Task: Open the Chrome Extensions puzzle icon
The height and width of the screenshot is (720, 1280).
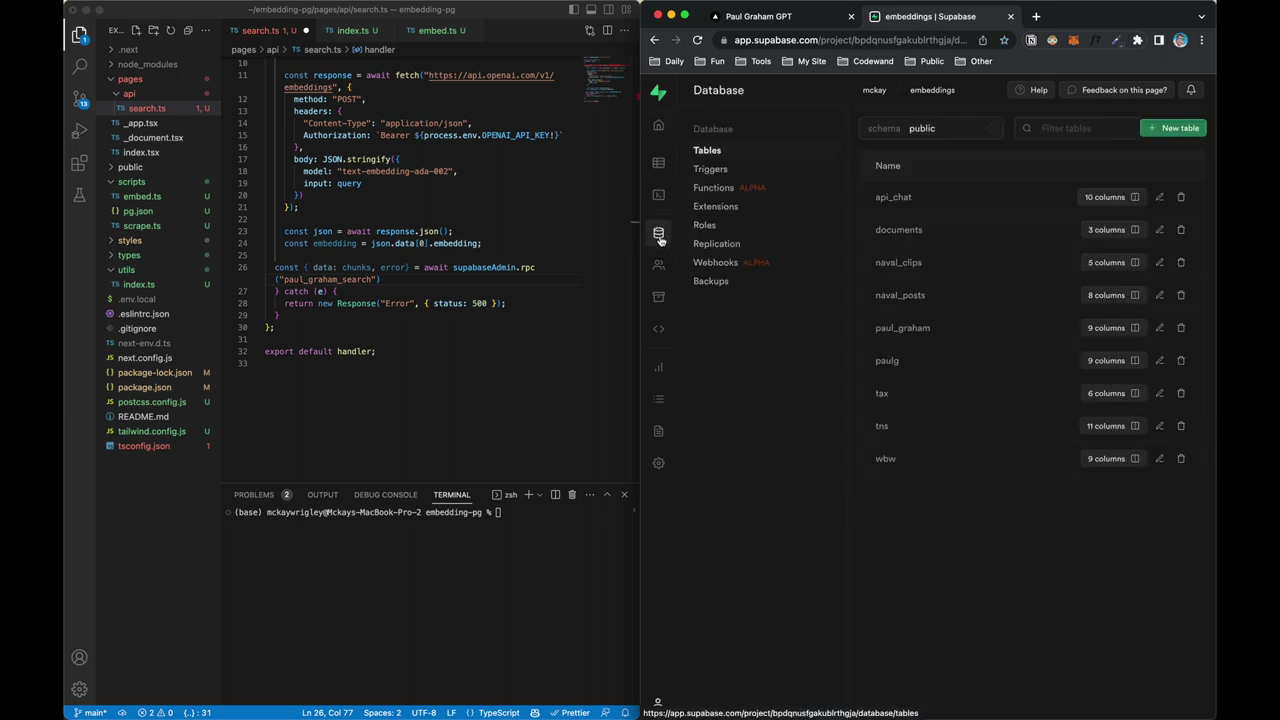Action: click(1137, 40)
